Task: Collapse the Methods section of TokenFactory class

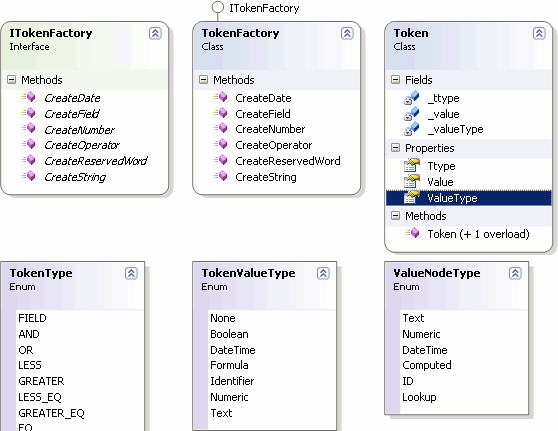Action: pos(203,79)
